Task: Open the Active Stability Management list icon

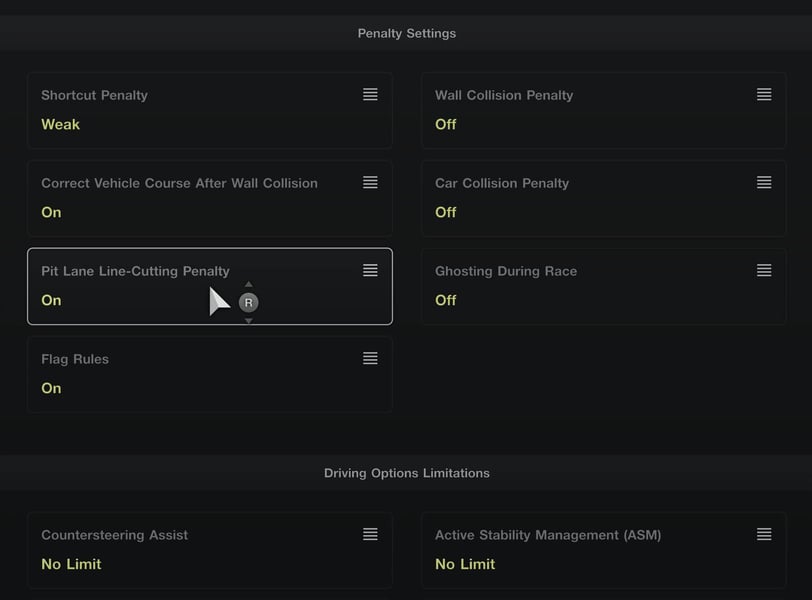Action: tap(764, 534)
